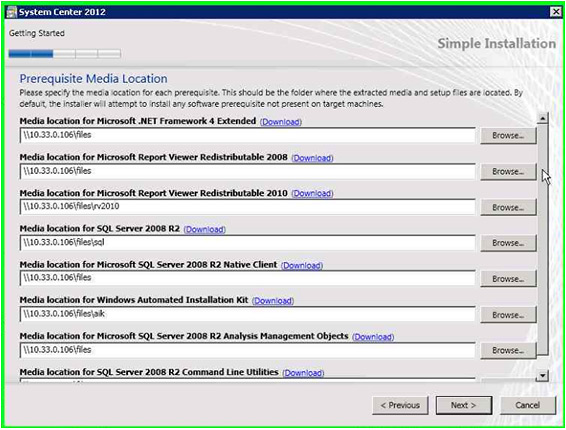566x430 pixels.
Task: Click the scrollbar down arrow
Action: [542, 376]
